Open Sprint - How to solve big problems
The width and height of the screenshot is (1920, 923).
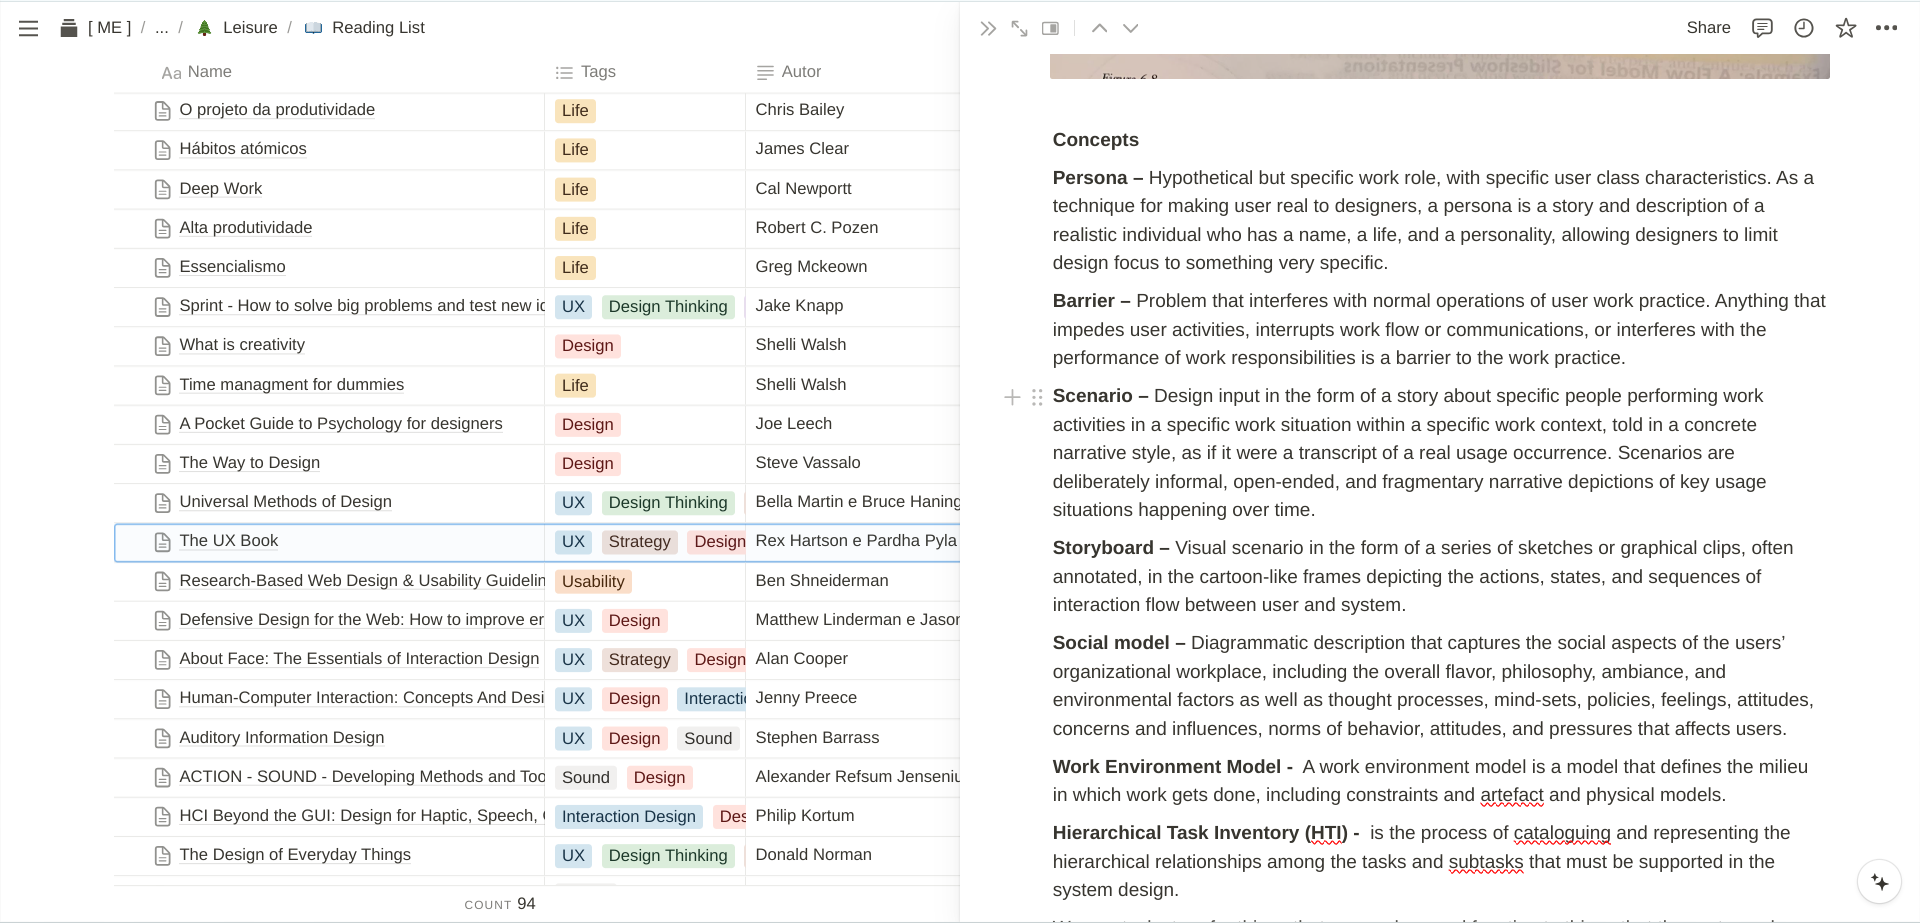pos(362,306)
